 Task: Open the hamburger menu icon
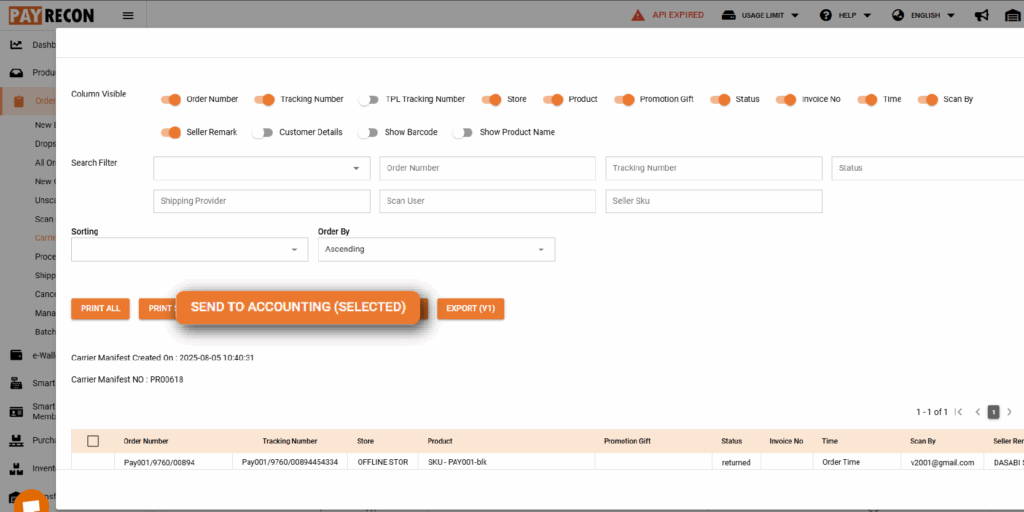(x=128, y=15)
